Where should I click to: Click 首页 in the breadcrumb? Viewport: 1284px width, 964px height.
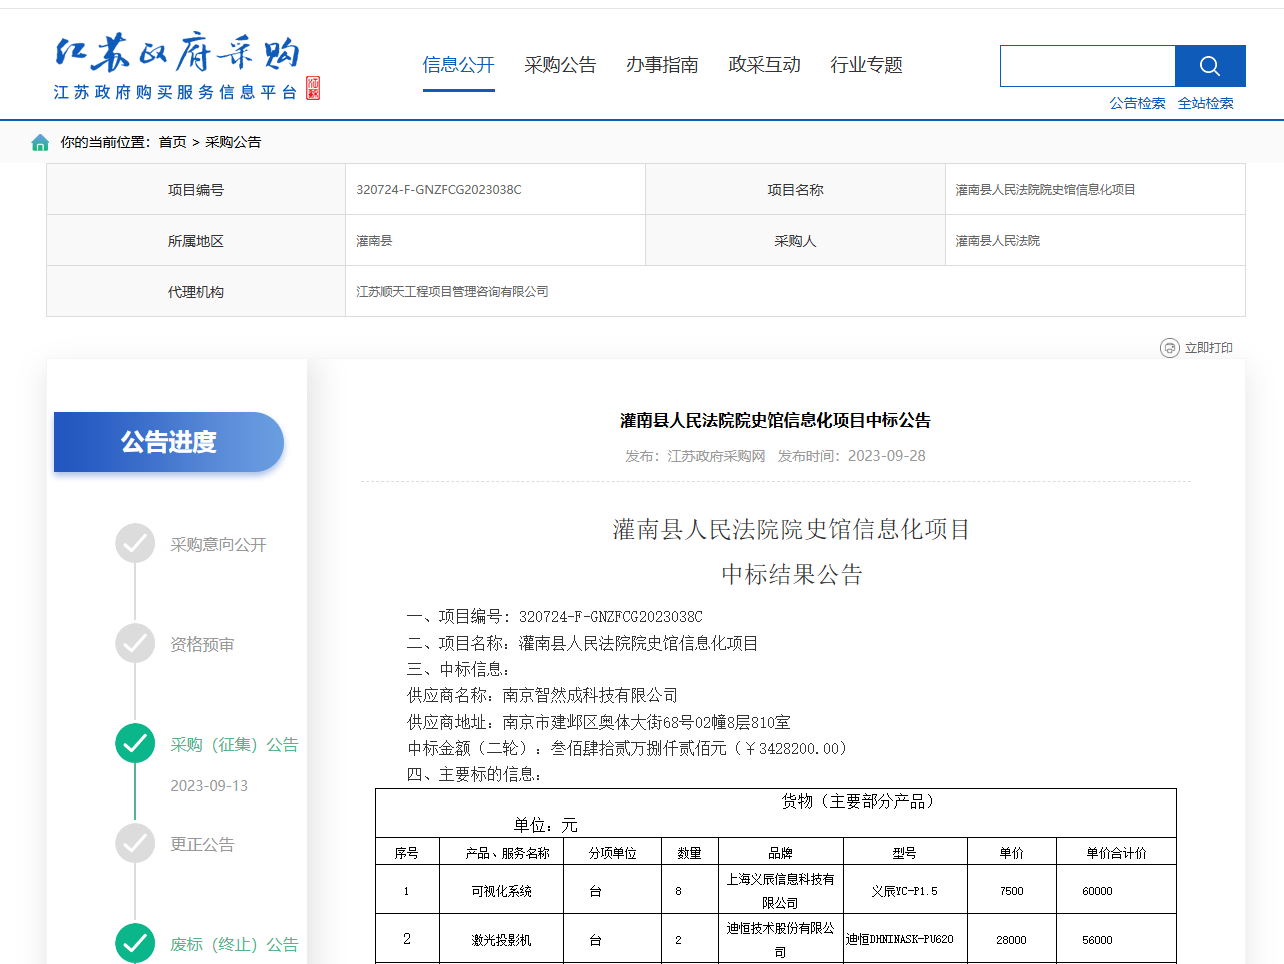pyautogui.click(x=172, y=142)
